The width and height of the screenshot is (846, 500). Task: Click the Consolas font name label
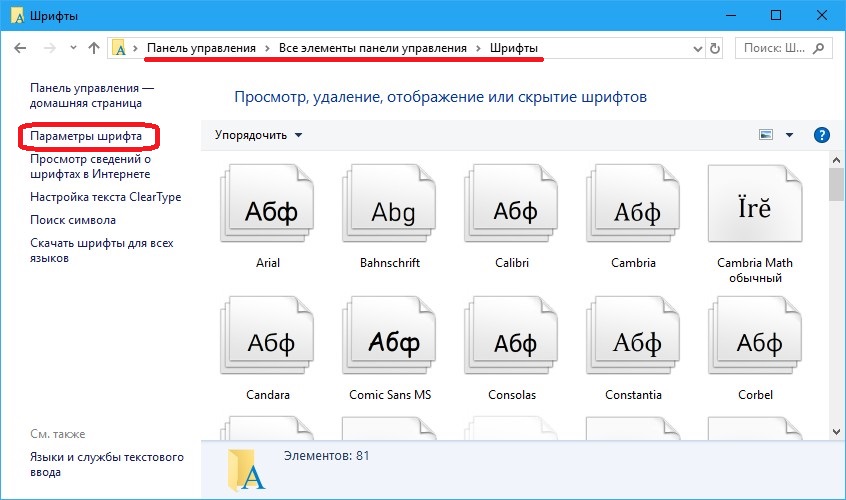click(511, 395)
